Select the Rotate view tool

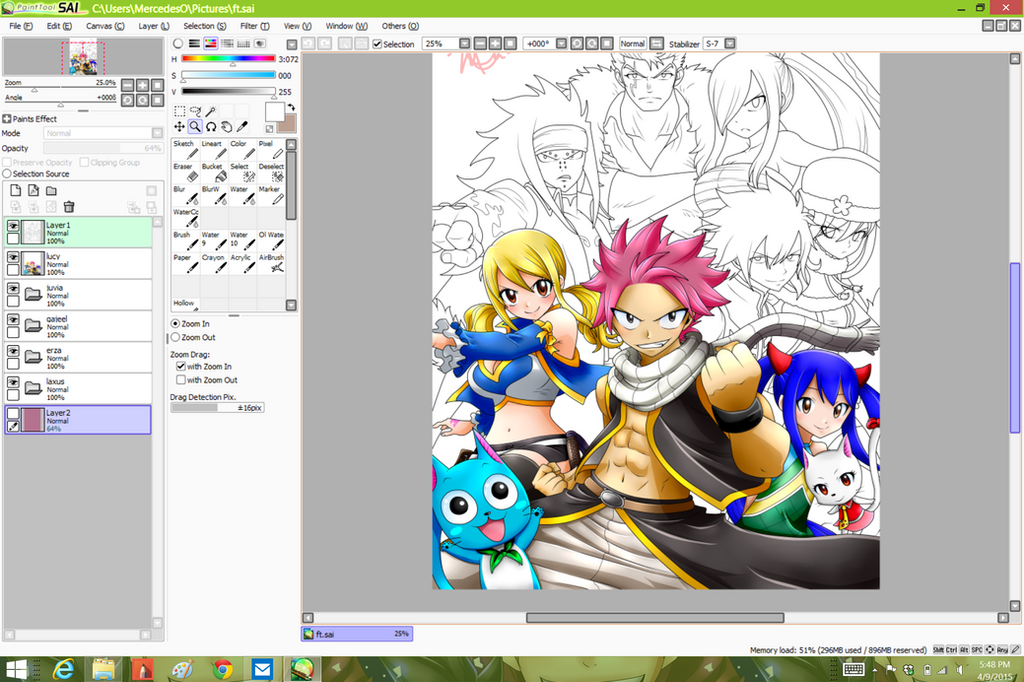click(211, 127)
